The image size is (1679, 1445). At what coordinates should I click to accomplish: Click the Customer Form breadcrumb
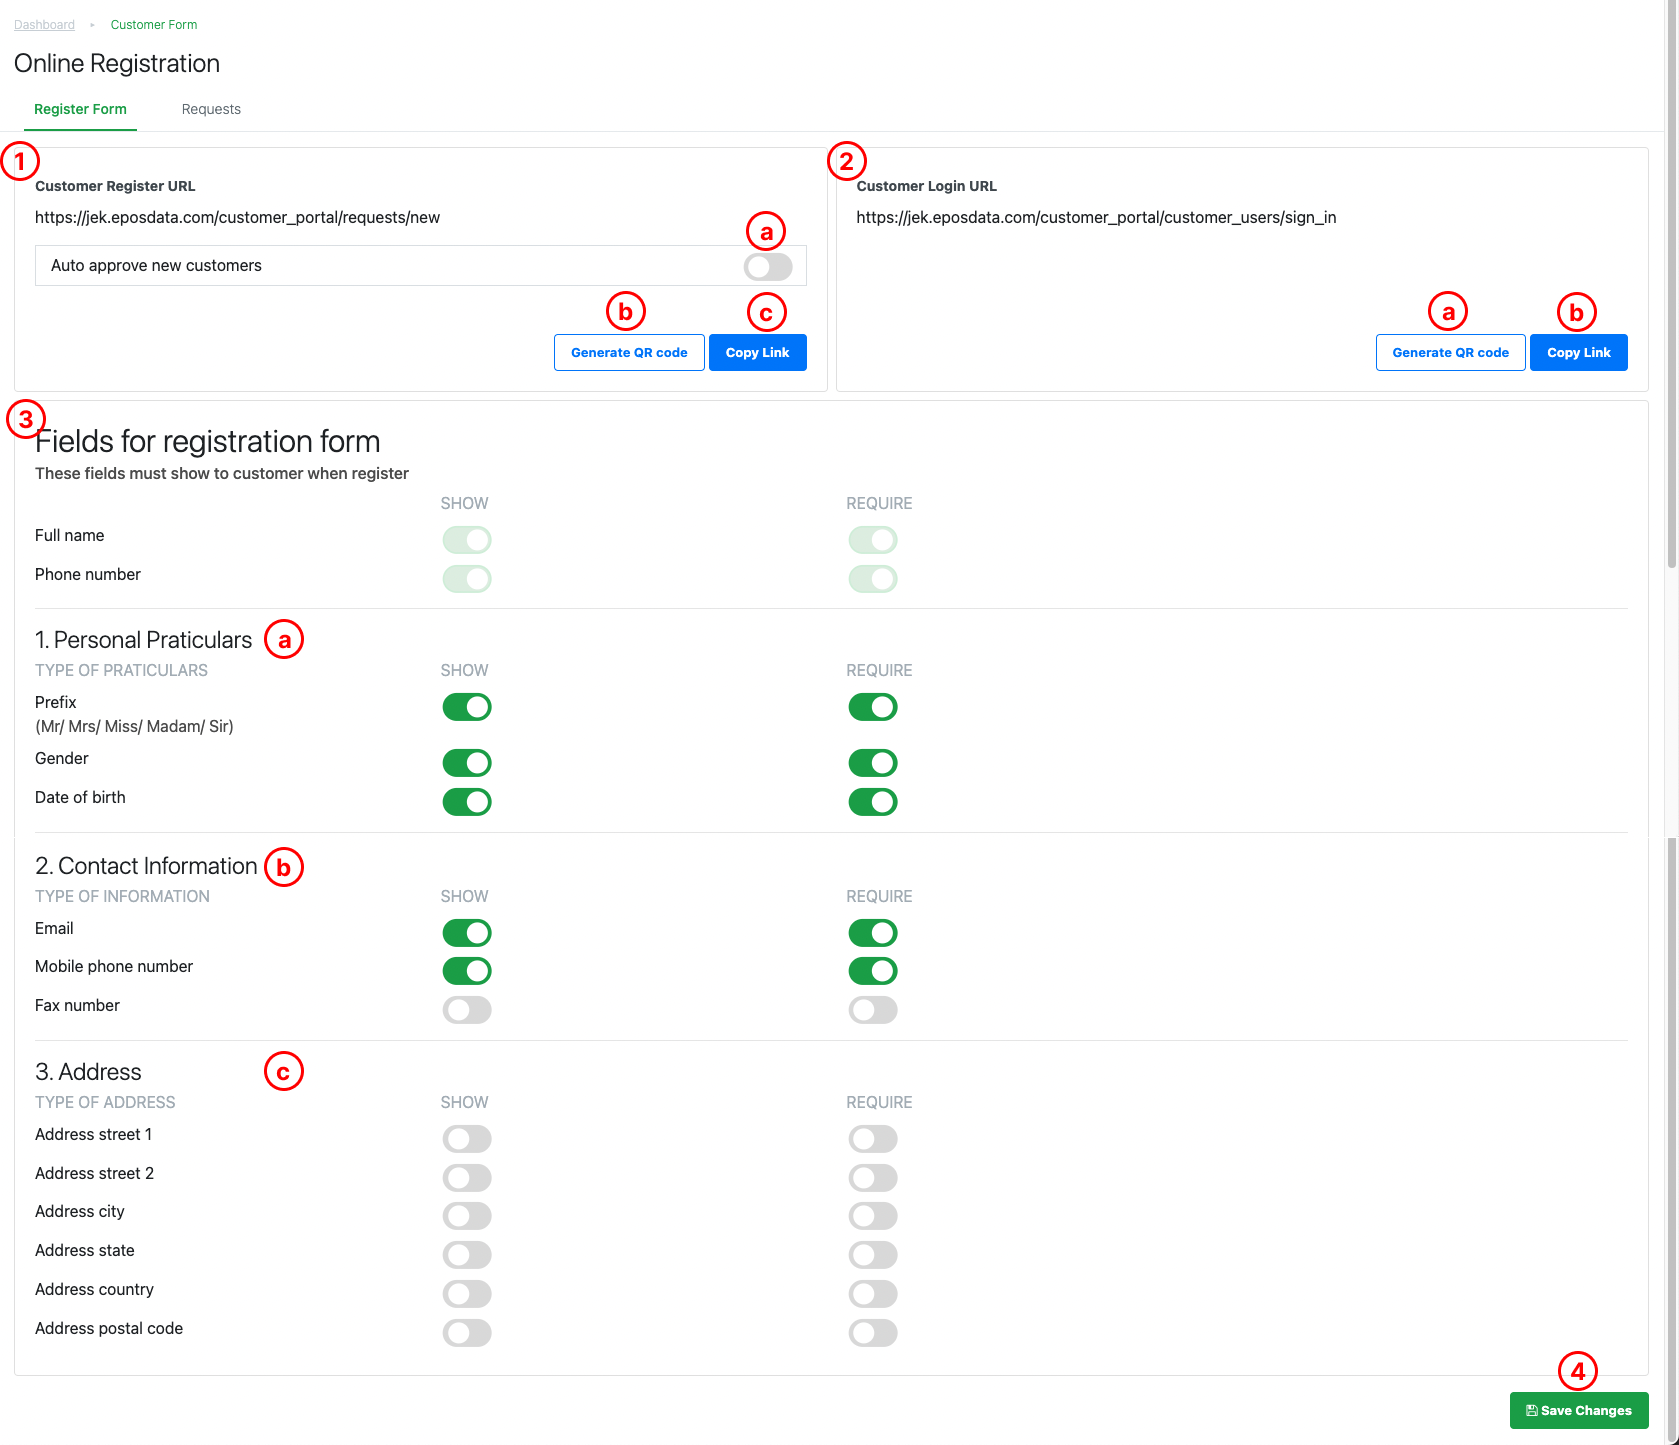(x=154, y=24)
